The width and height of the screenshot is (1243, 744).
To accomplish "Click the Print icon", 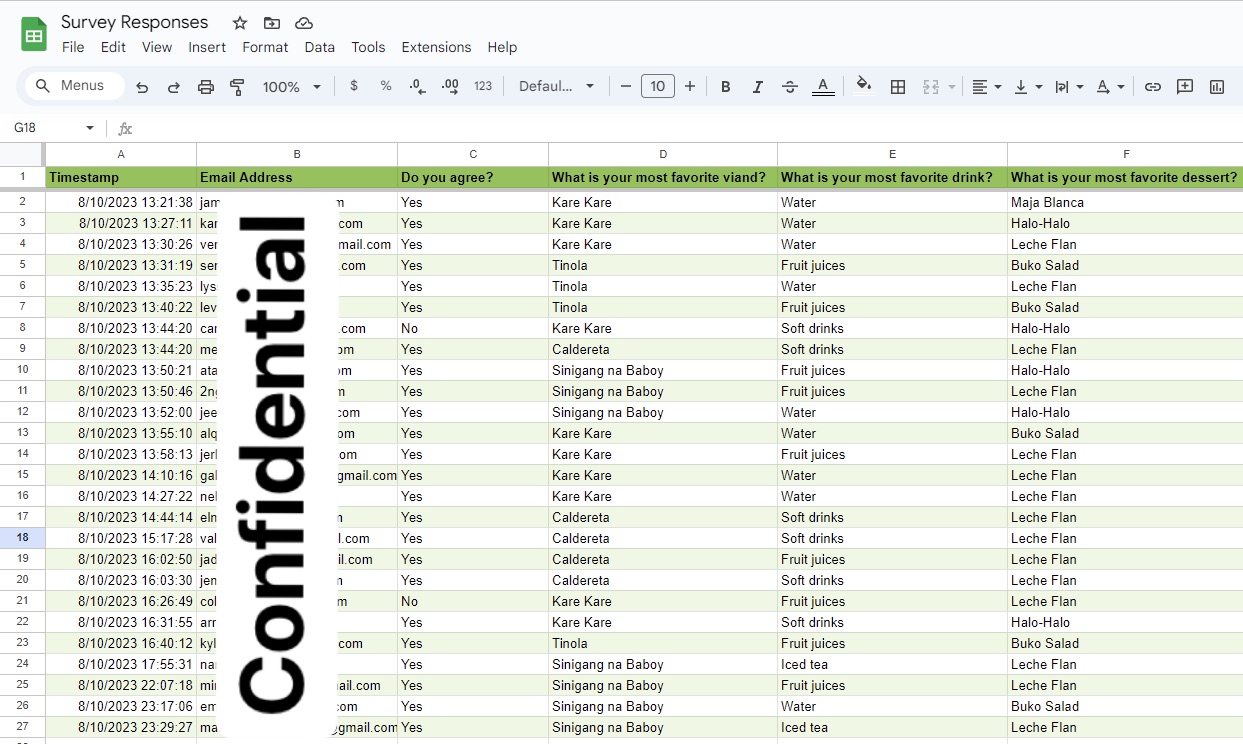I will [206, 87].
